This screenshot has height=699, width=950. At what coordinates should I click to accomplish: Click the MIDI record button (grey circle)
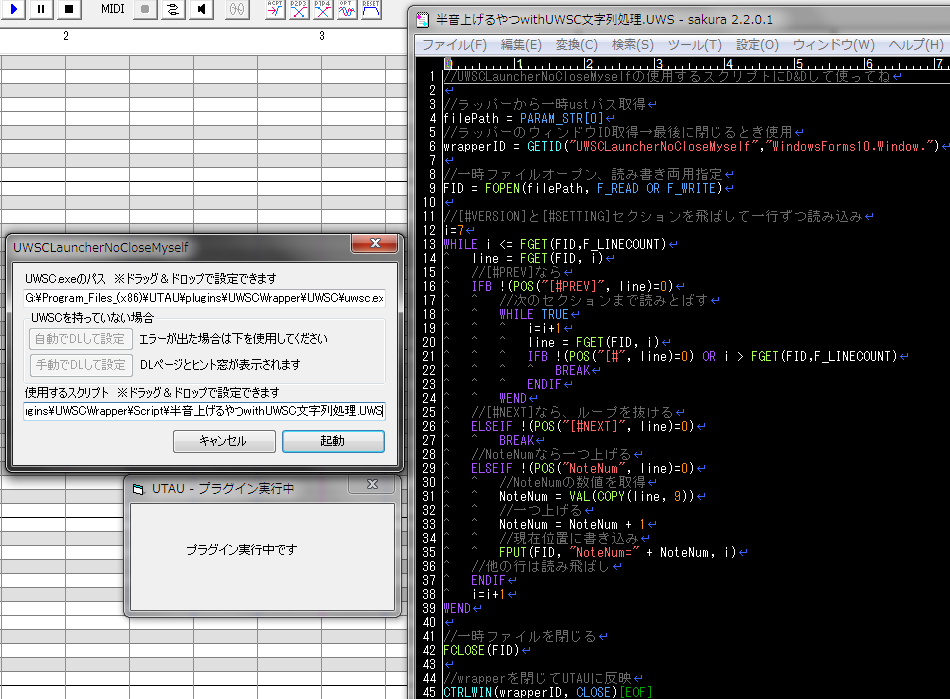pos(145,9)
